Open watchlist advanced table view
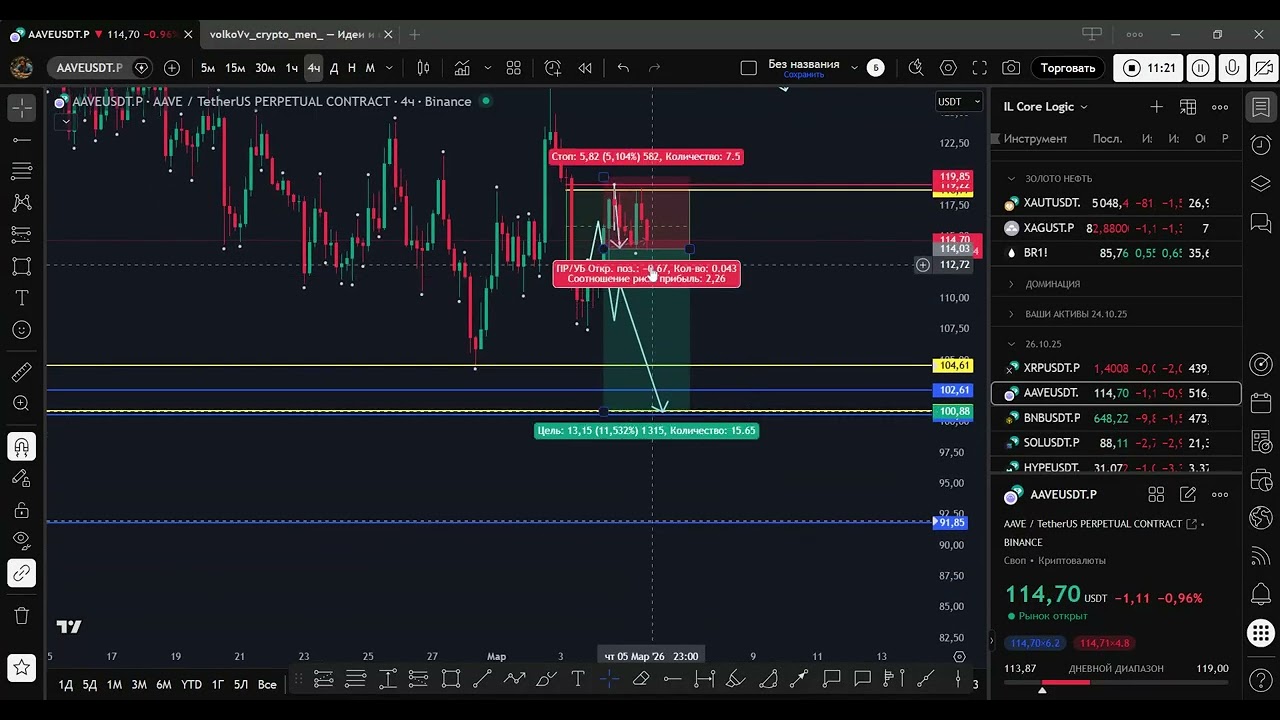Image resolution: width=1280 pixels, height=720 pixels. tap(1188, 107)
